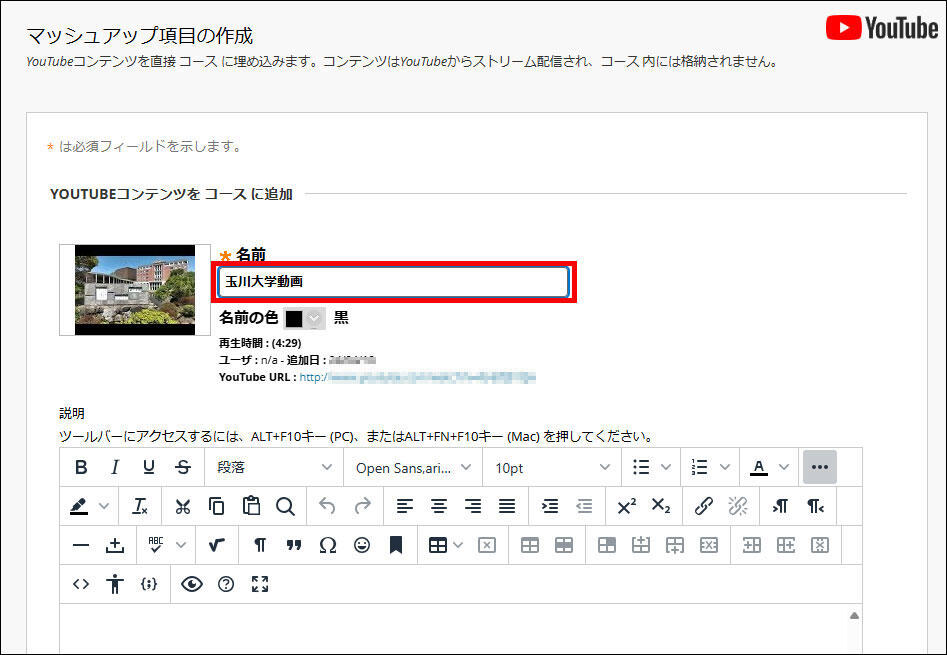Set right-to-left text direction
Screen dimensions: 947x655
point(815,506)
